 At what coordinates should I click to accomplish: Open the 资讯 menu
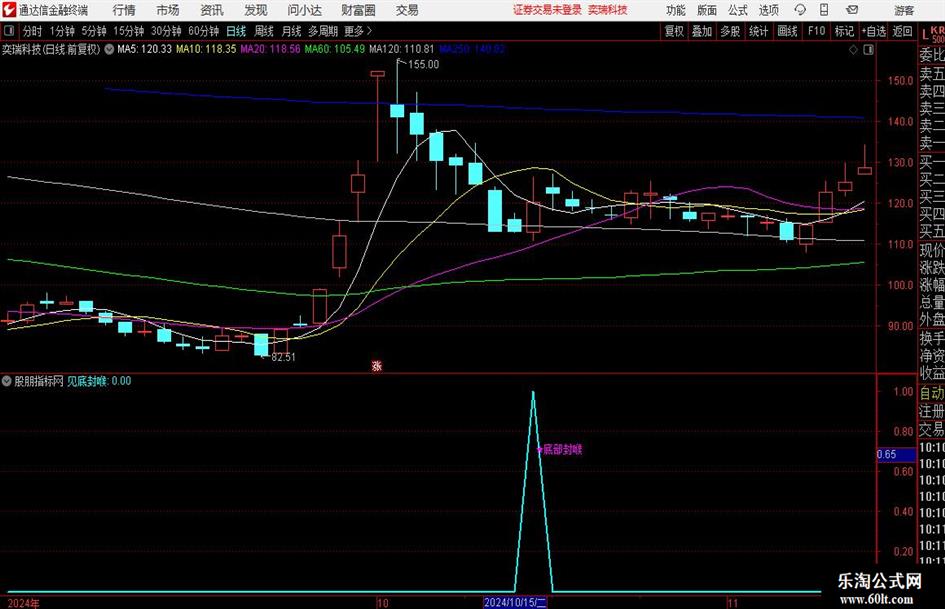click(212, 10)
